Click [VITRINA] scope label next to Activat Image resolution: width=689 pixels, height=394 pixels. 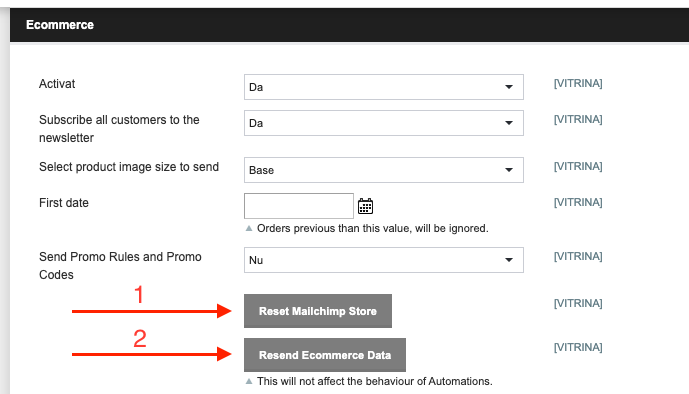coord(578,83)
